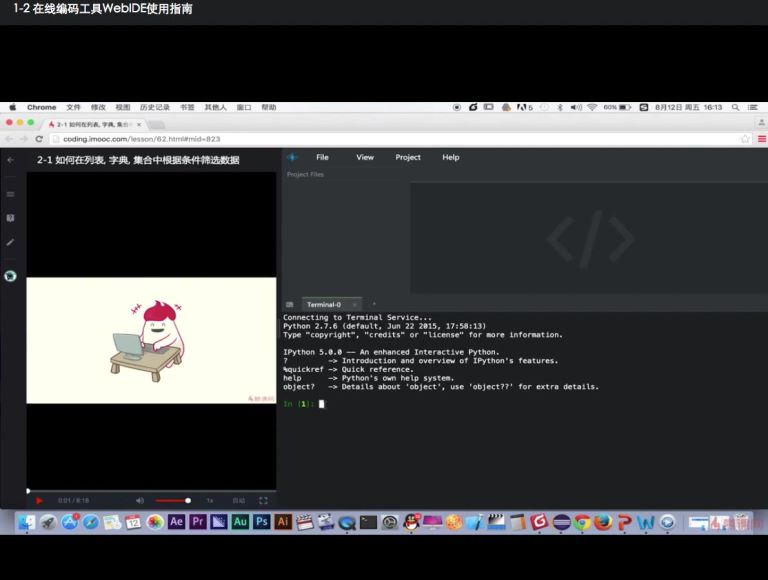Open Chrome's red hamburger menu icon
Viewport: 768px width, 580px height.
(760, 139)
